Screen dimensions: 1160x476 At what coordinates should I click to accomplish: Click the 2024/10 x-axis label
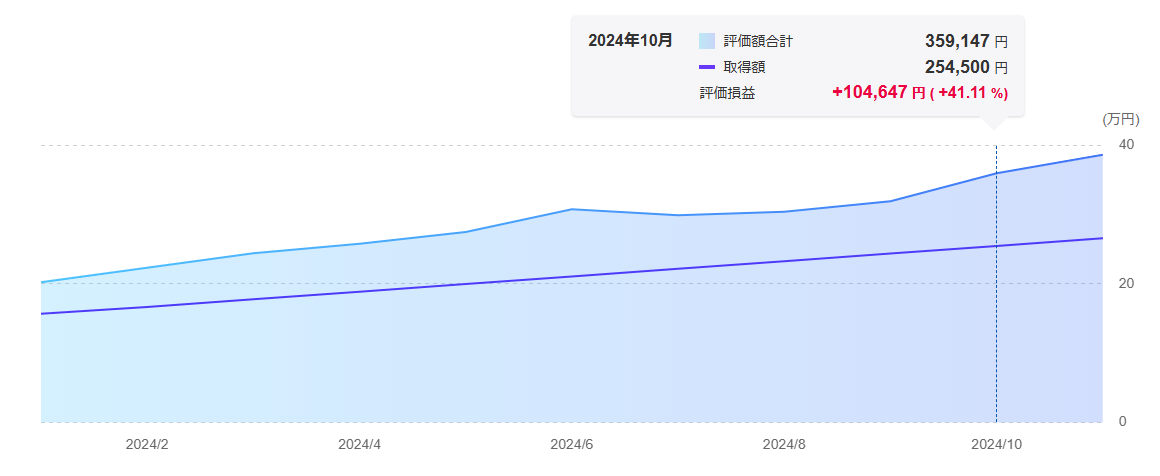996,444
